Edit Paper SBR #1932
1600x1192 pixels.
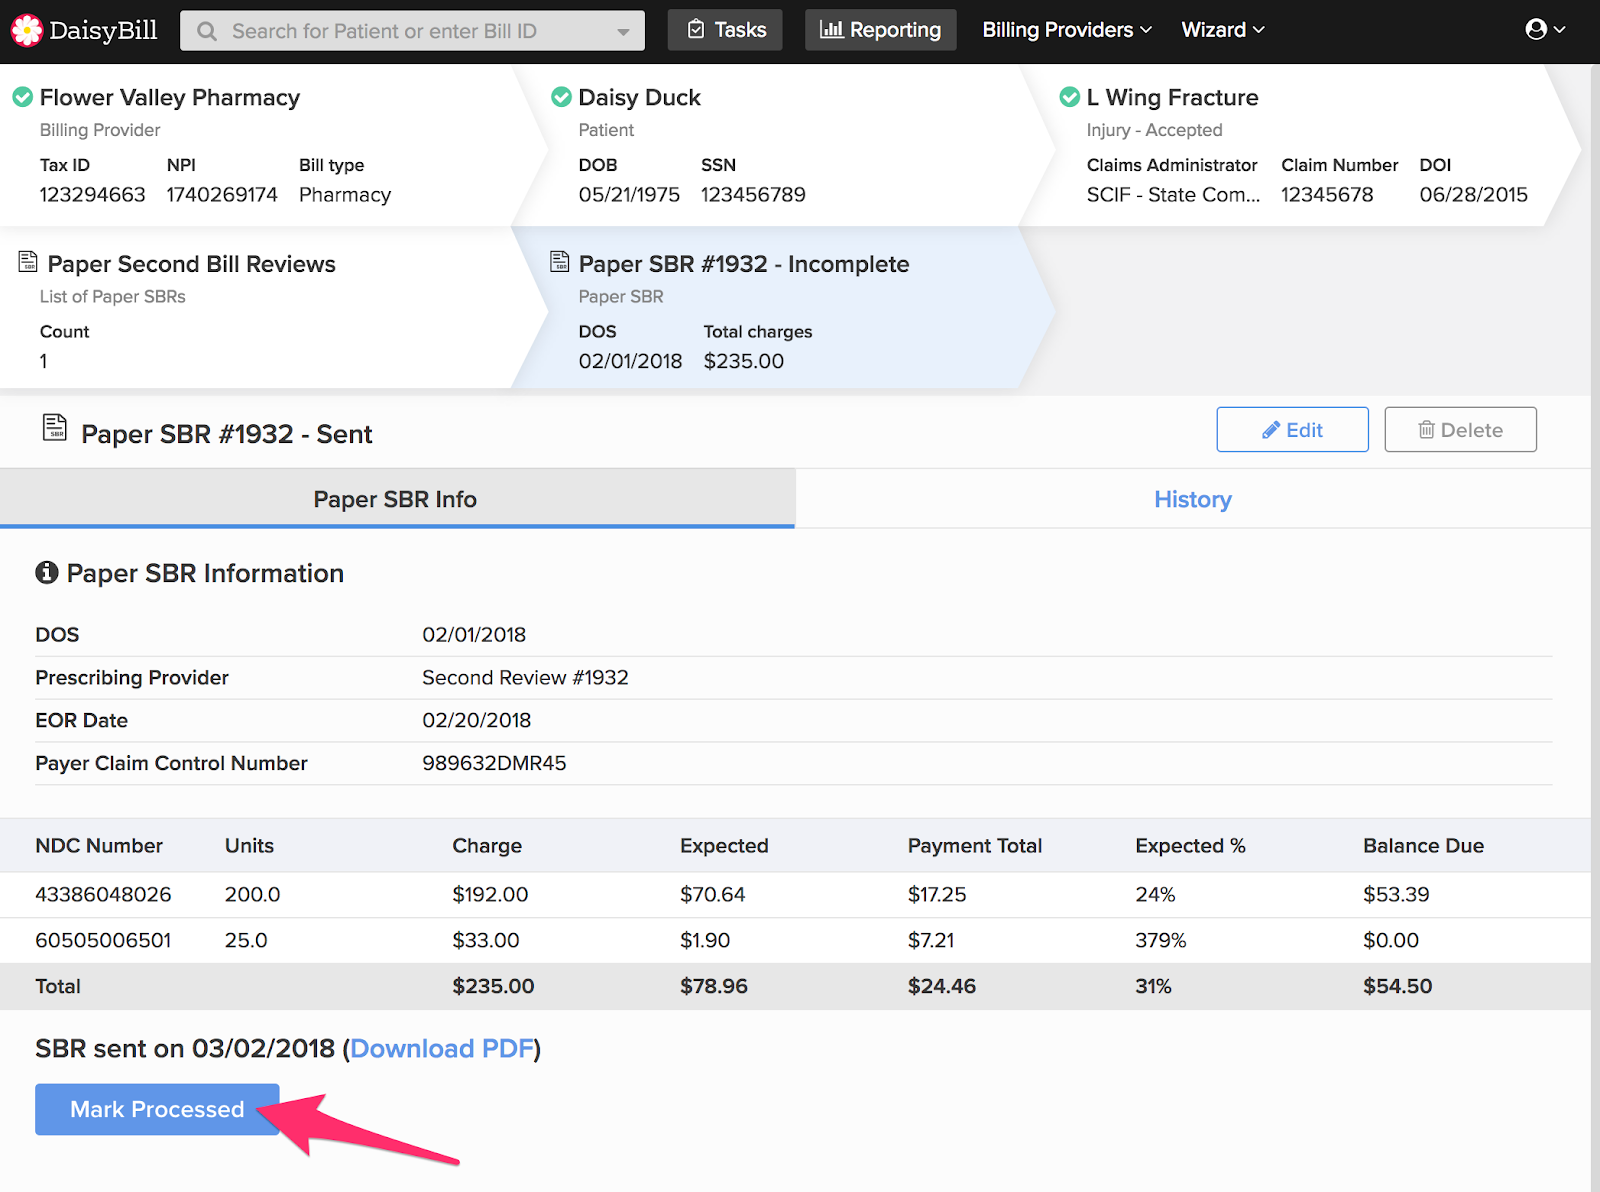(x=1292, y=429)
